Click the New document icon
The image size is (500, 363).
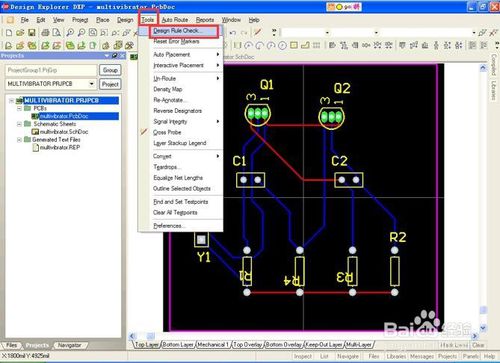coord(9,32)
